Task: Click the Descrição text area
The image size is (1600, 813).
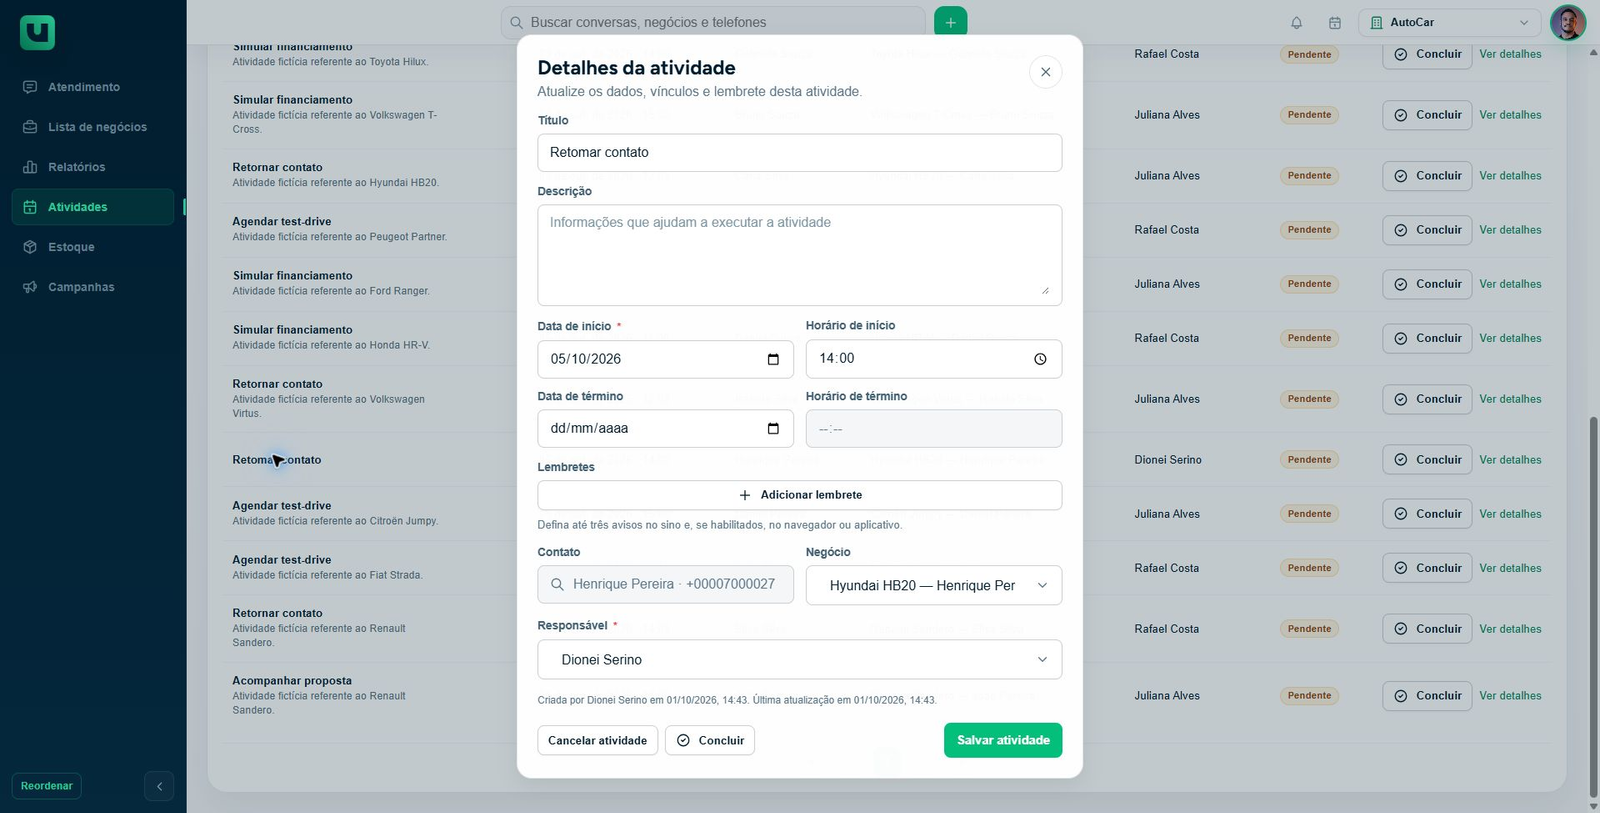Action: coord(800,255)
